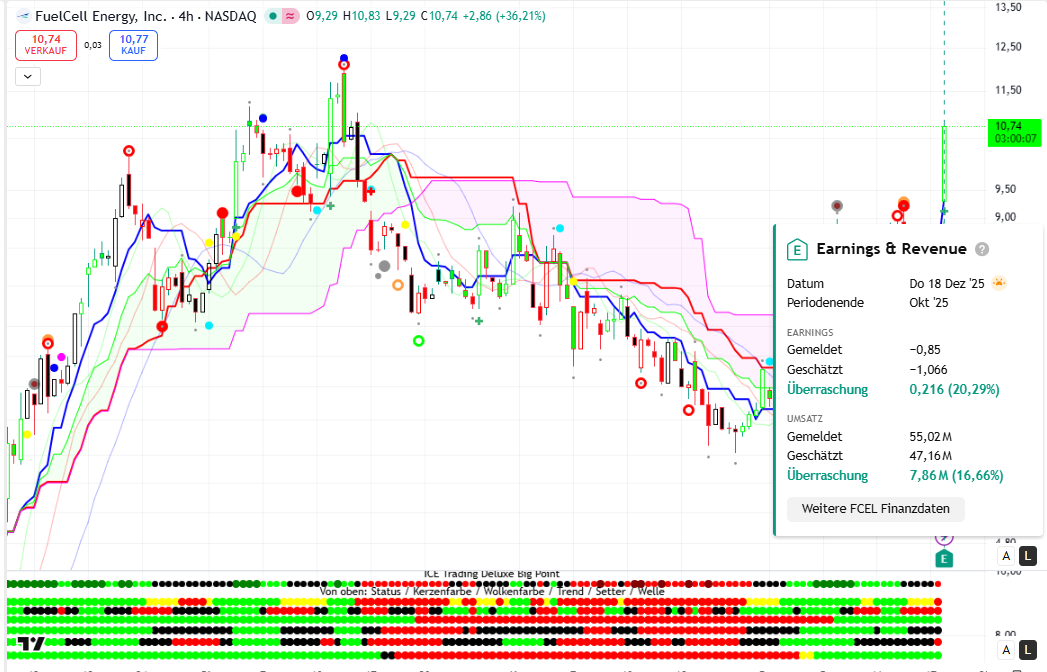Viewport: 1047px width, 672px height.
Task: Click the green earnings E marker on timeline
Action: 943,559
